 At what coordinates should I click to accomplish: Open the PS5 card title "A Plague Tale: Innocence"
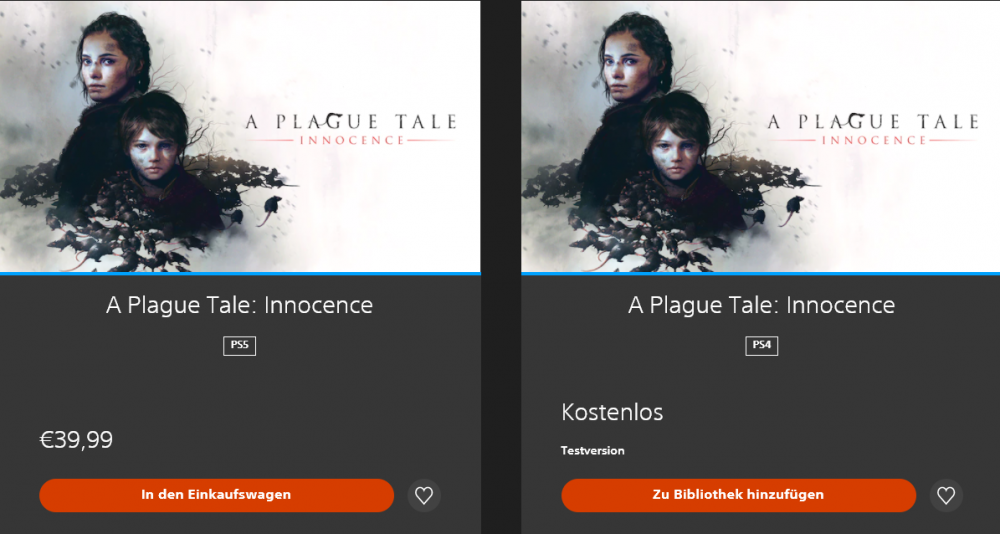pyautogui.click(x=240, y=305)
